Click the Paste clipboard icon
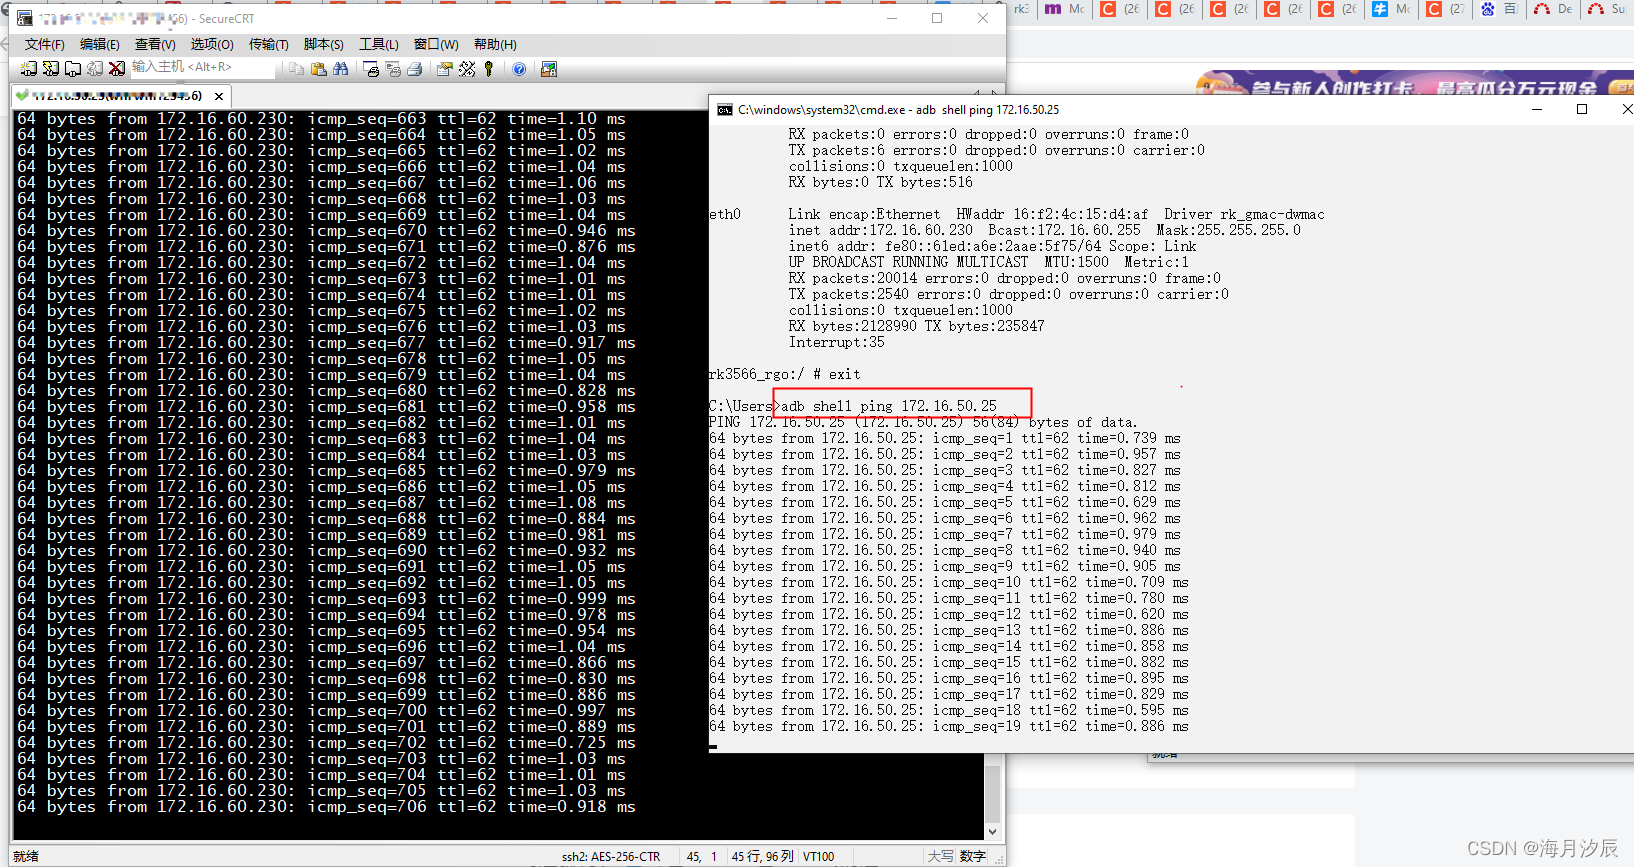1634x867 pixels. (x=318, y=68)
